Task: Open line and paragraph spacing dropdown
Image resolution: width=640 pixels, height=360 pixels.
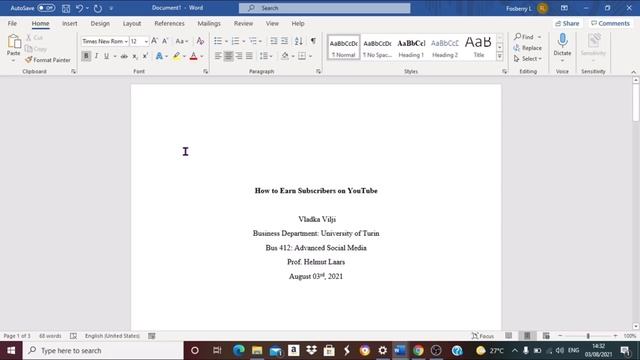Action: pos(266,56)
